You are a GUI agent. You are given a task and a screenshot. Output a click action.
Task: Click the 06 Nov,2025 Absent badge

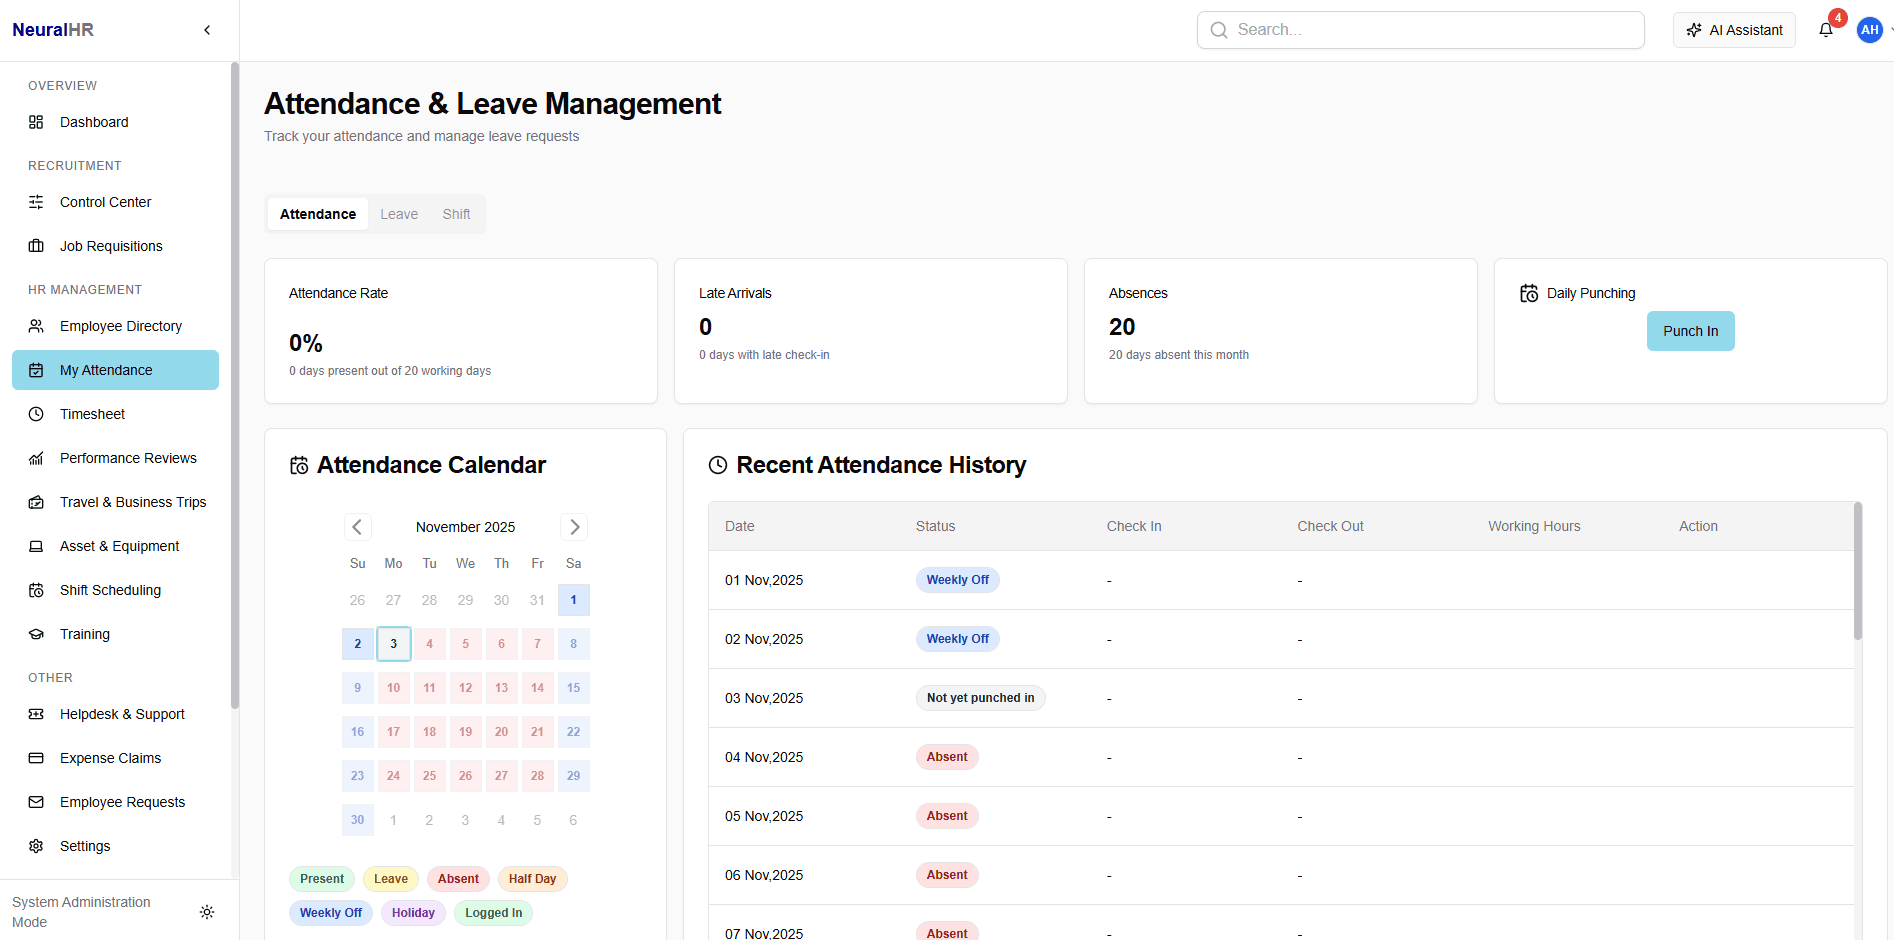click(947, 875)
